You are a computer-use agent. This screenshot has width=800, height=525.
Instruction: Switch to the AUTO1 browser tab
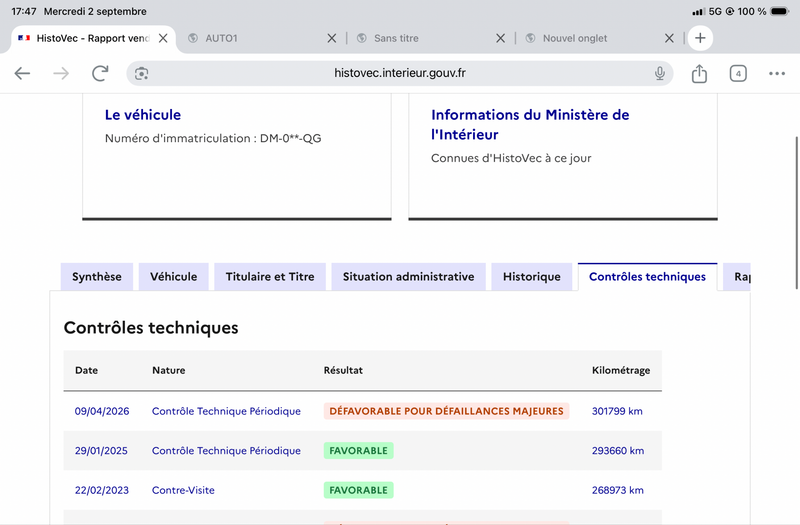pos(255,38)
